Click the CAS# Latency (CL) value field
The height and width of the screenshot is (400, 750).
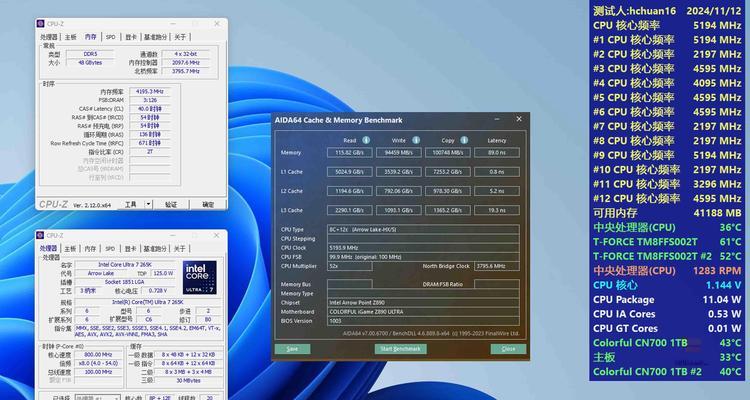[x=149, y=109]
